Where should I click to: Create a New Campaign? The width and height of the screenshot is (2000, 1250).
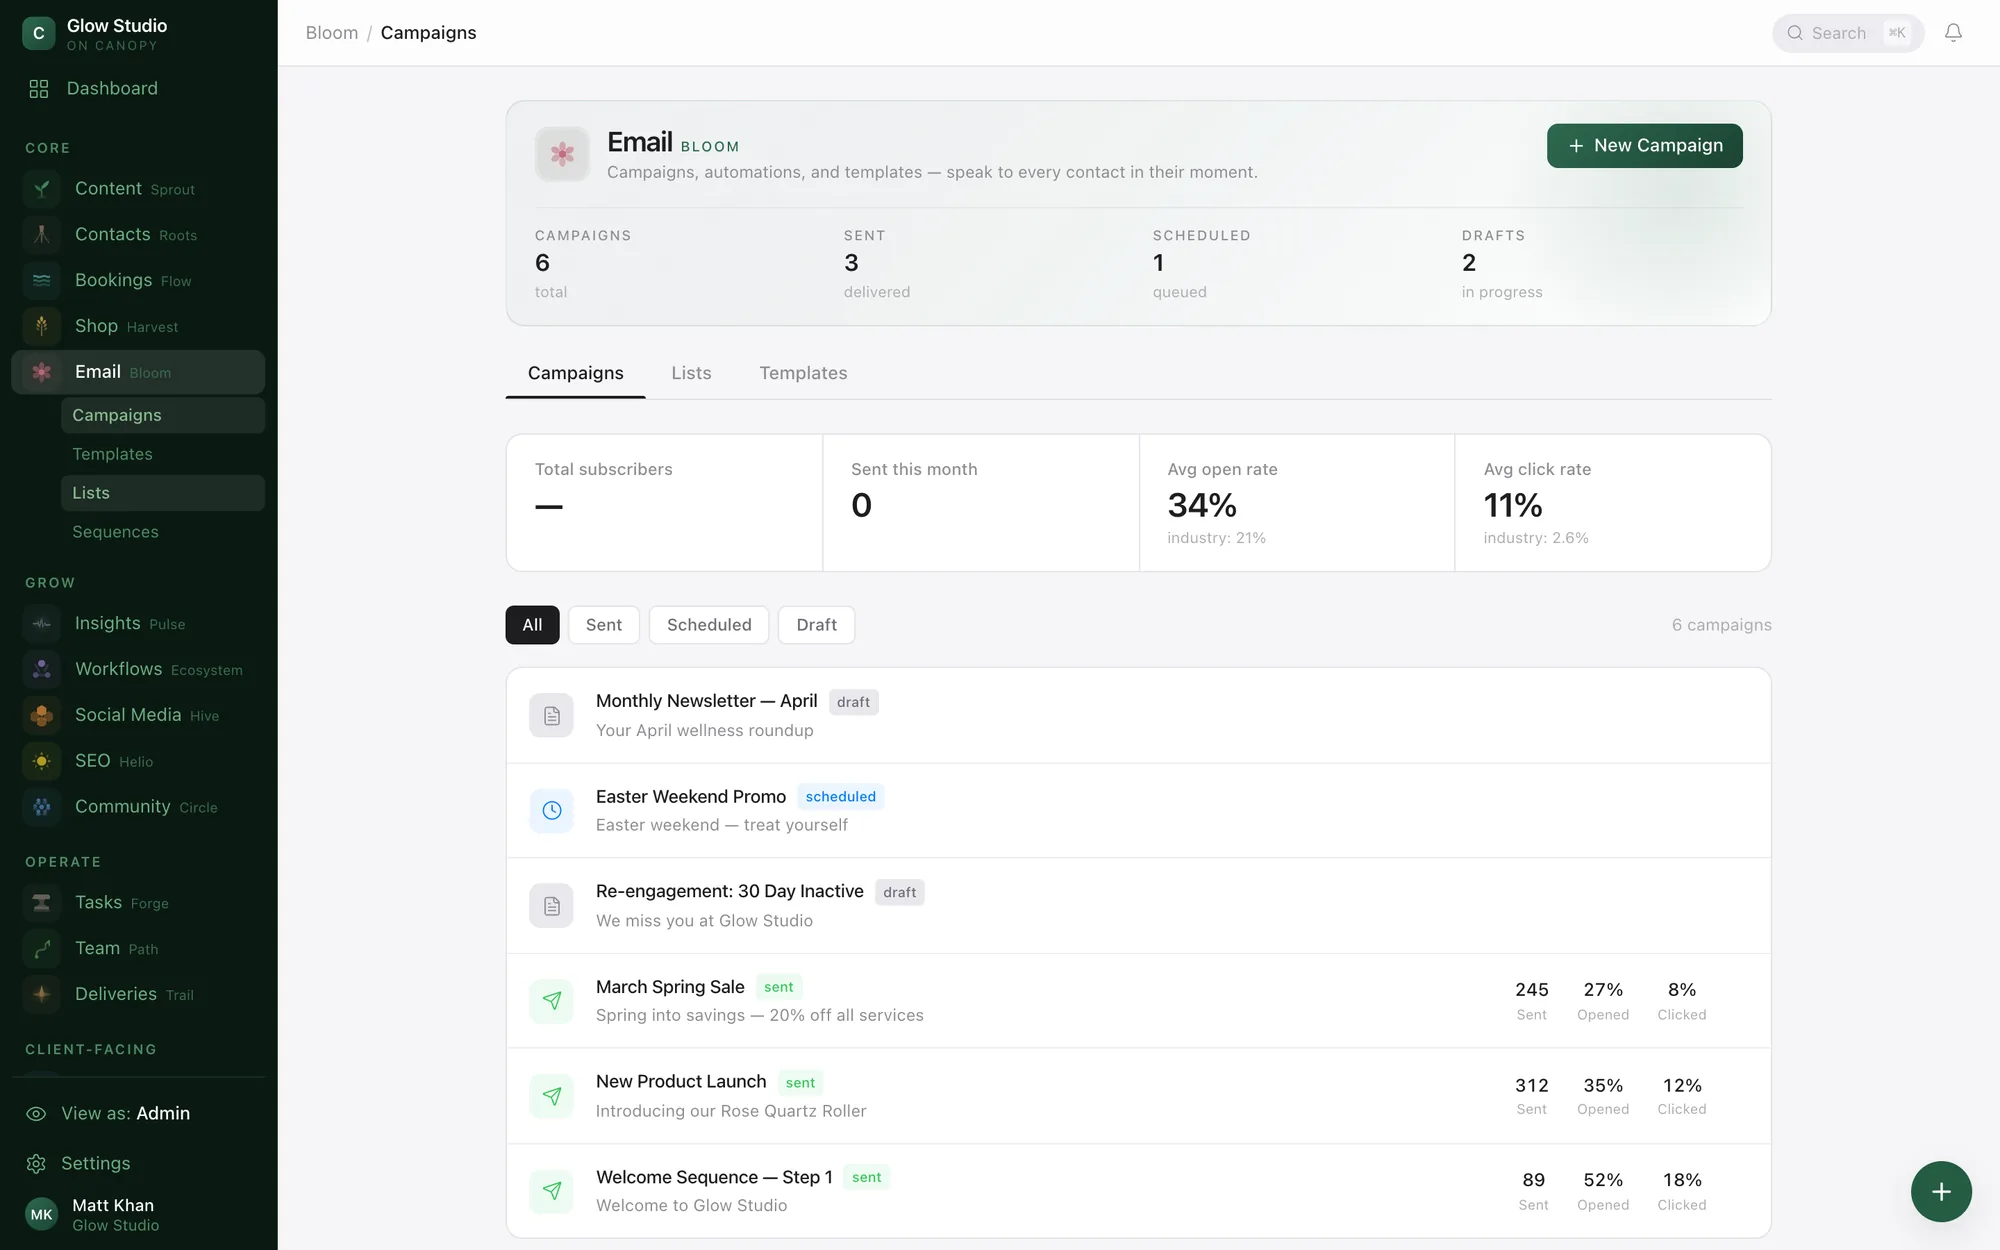click(1645, 146)
